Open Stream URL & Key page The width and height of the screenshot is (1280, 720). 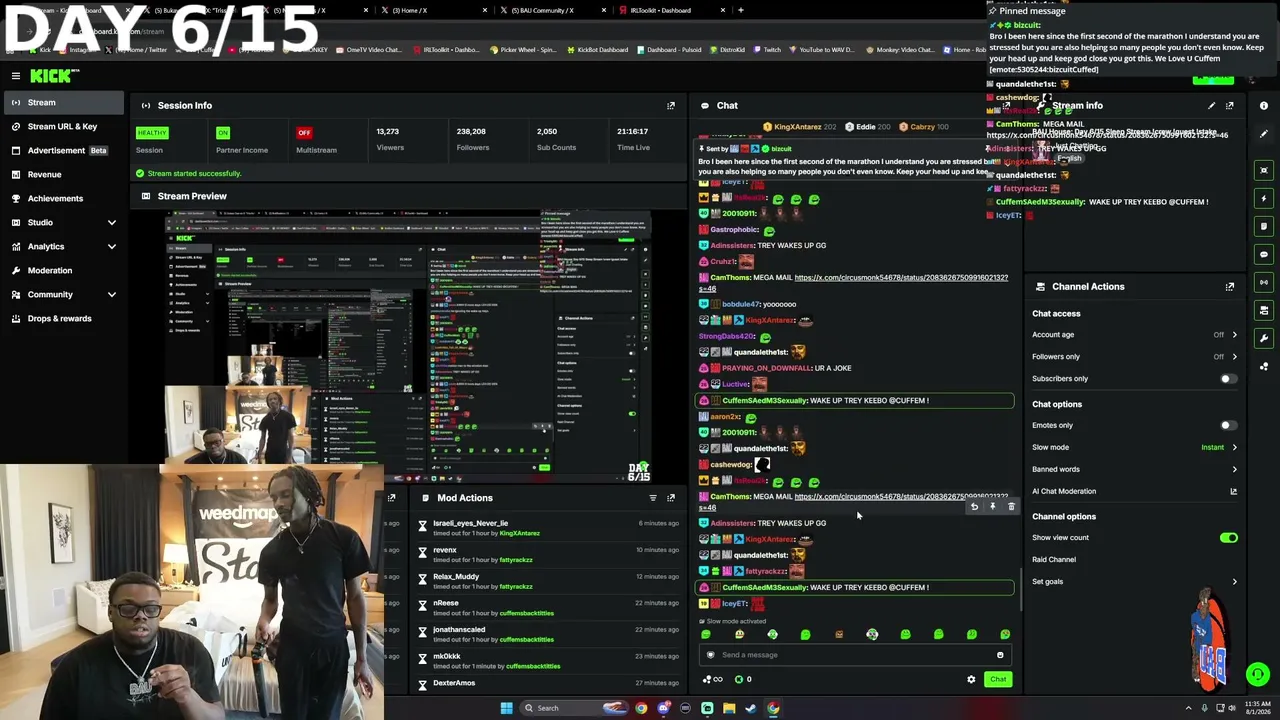(63, 126)
